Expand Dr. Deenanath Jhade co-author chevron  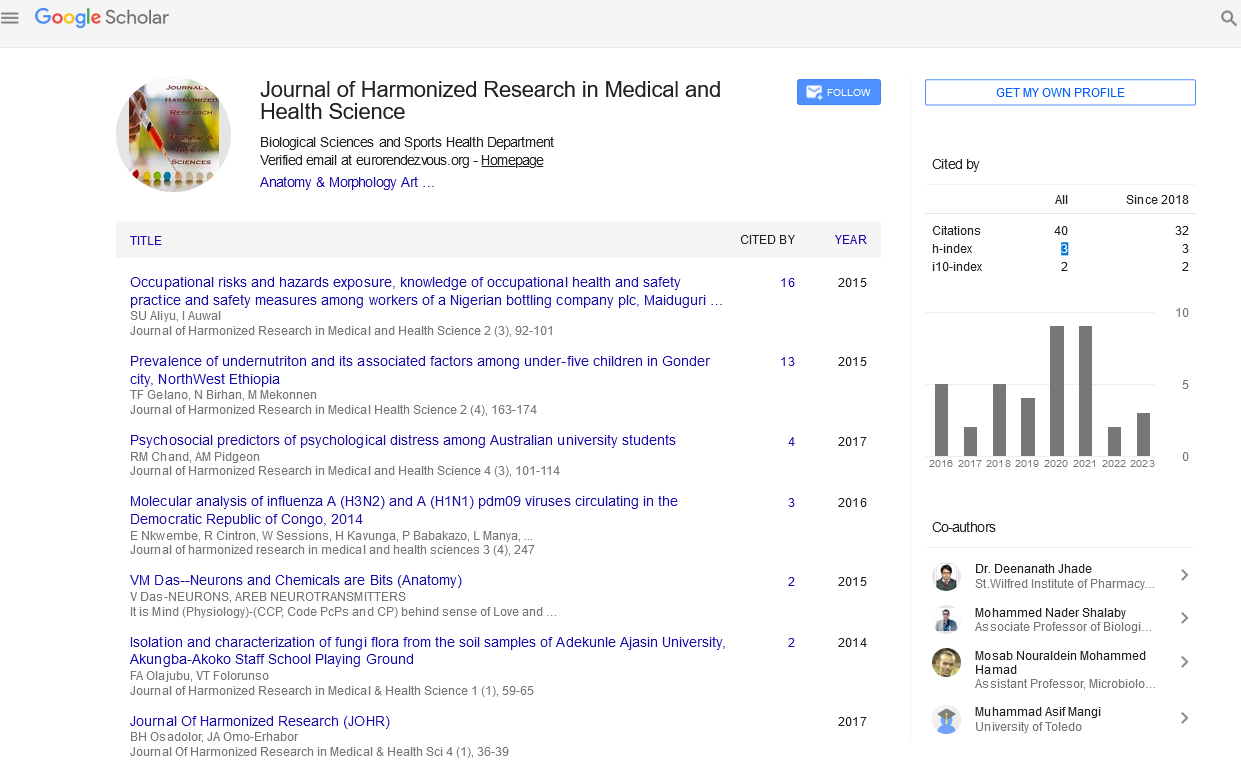tap(1184, 575)
